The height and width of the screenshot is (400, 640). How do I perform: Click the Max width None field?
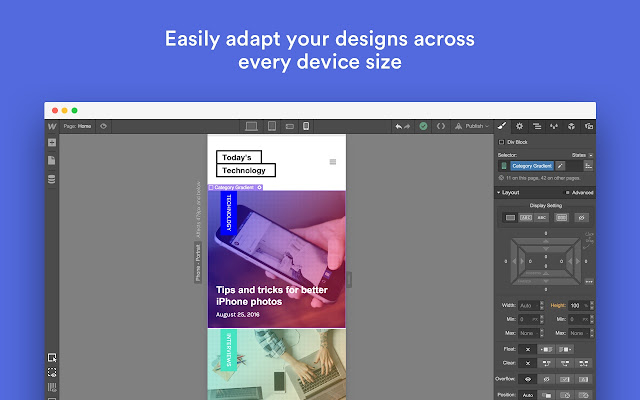click(528, 333)
